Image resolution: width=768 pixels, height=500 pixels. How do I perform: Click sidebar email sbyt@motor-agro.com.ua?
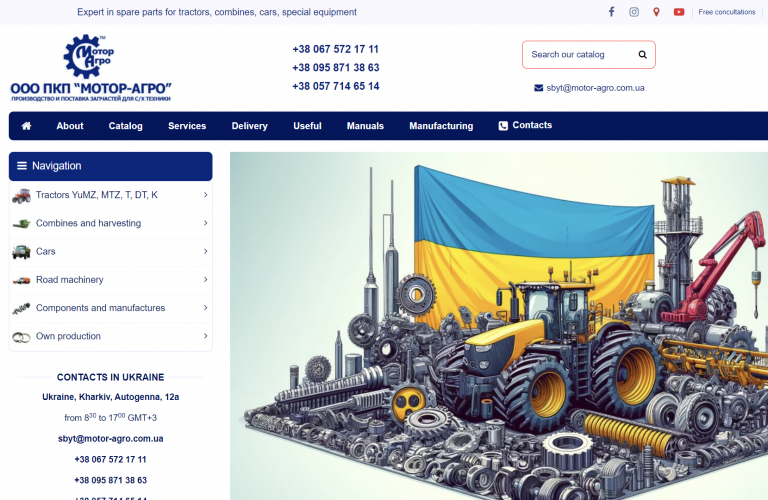point(111,439)
